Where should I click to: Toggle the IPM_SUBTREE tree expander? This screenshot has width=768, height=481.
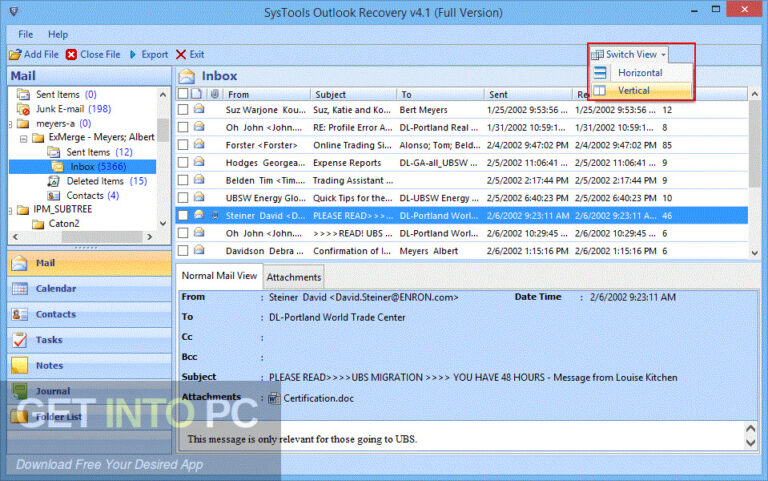10,211
